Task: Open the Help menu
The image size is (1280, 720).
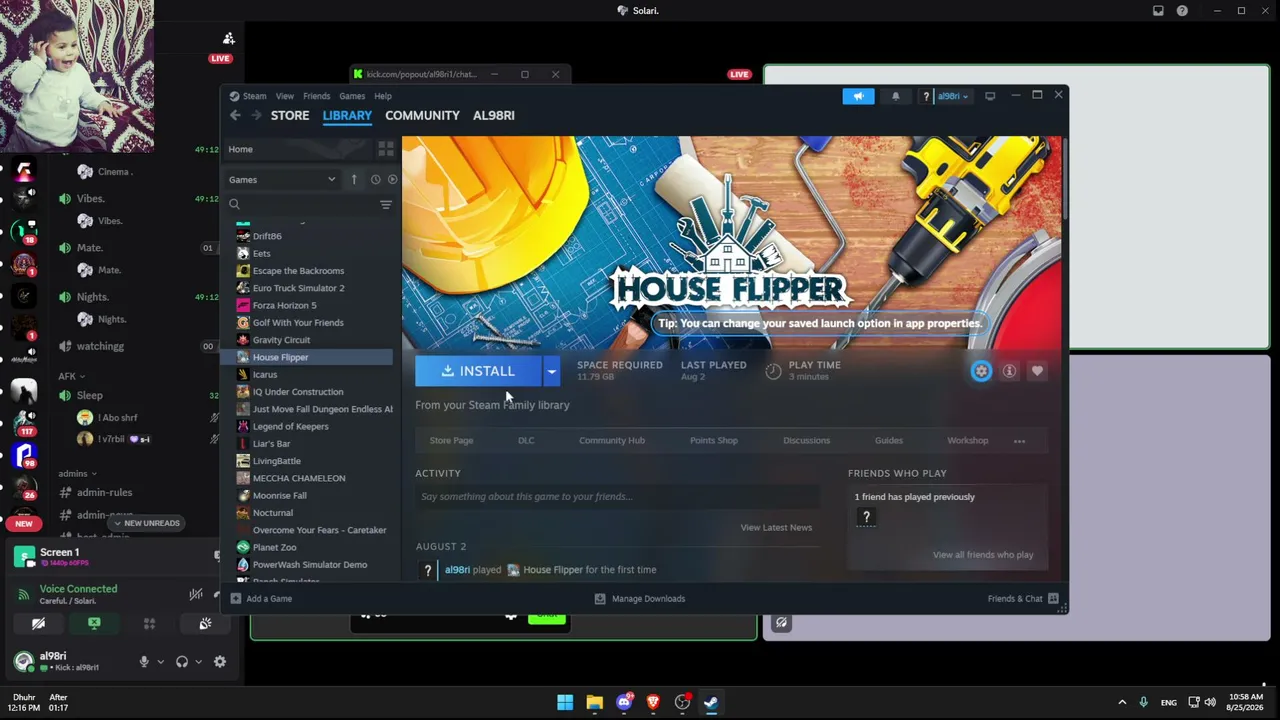Action: pos(383,96)
